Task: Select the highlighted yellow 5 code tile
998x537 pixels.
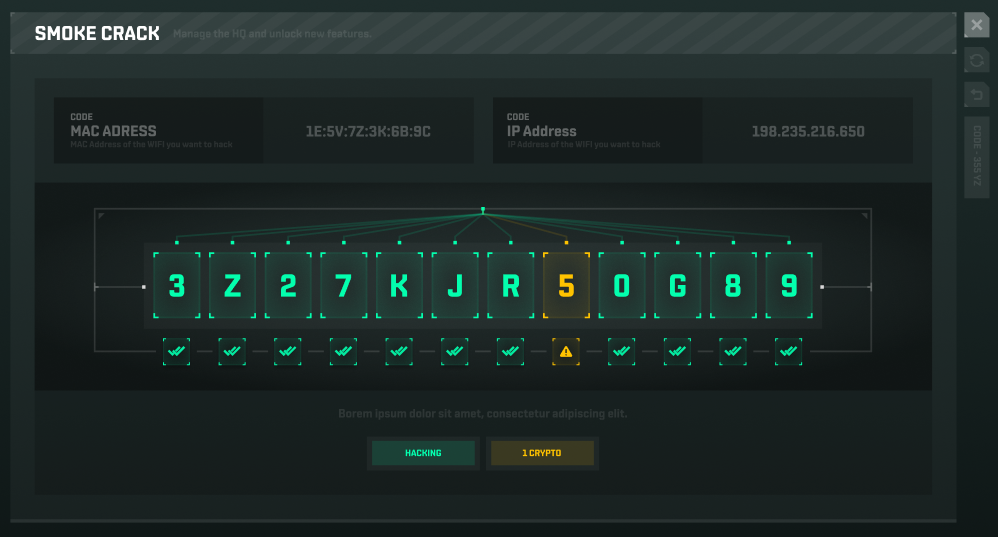Action: coord(566,286)
